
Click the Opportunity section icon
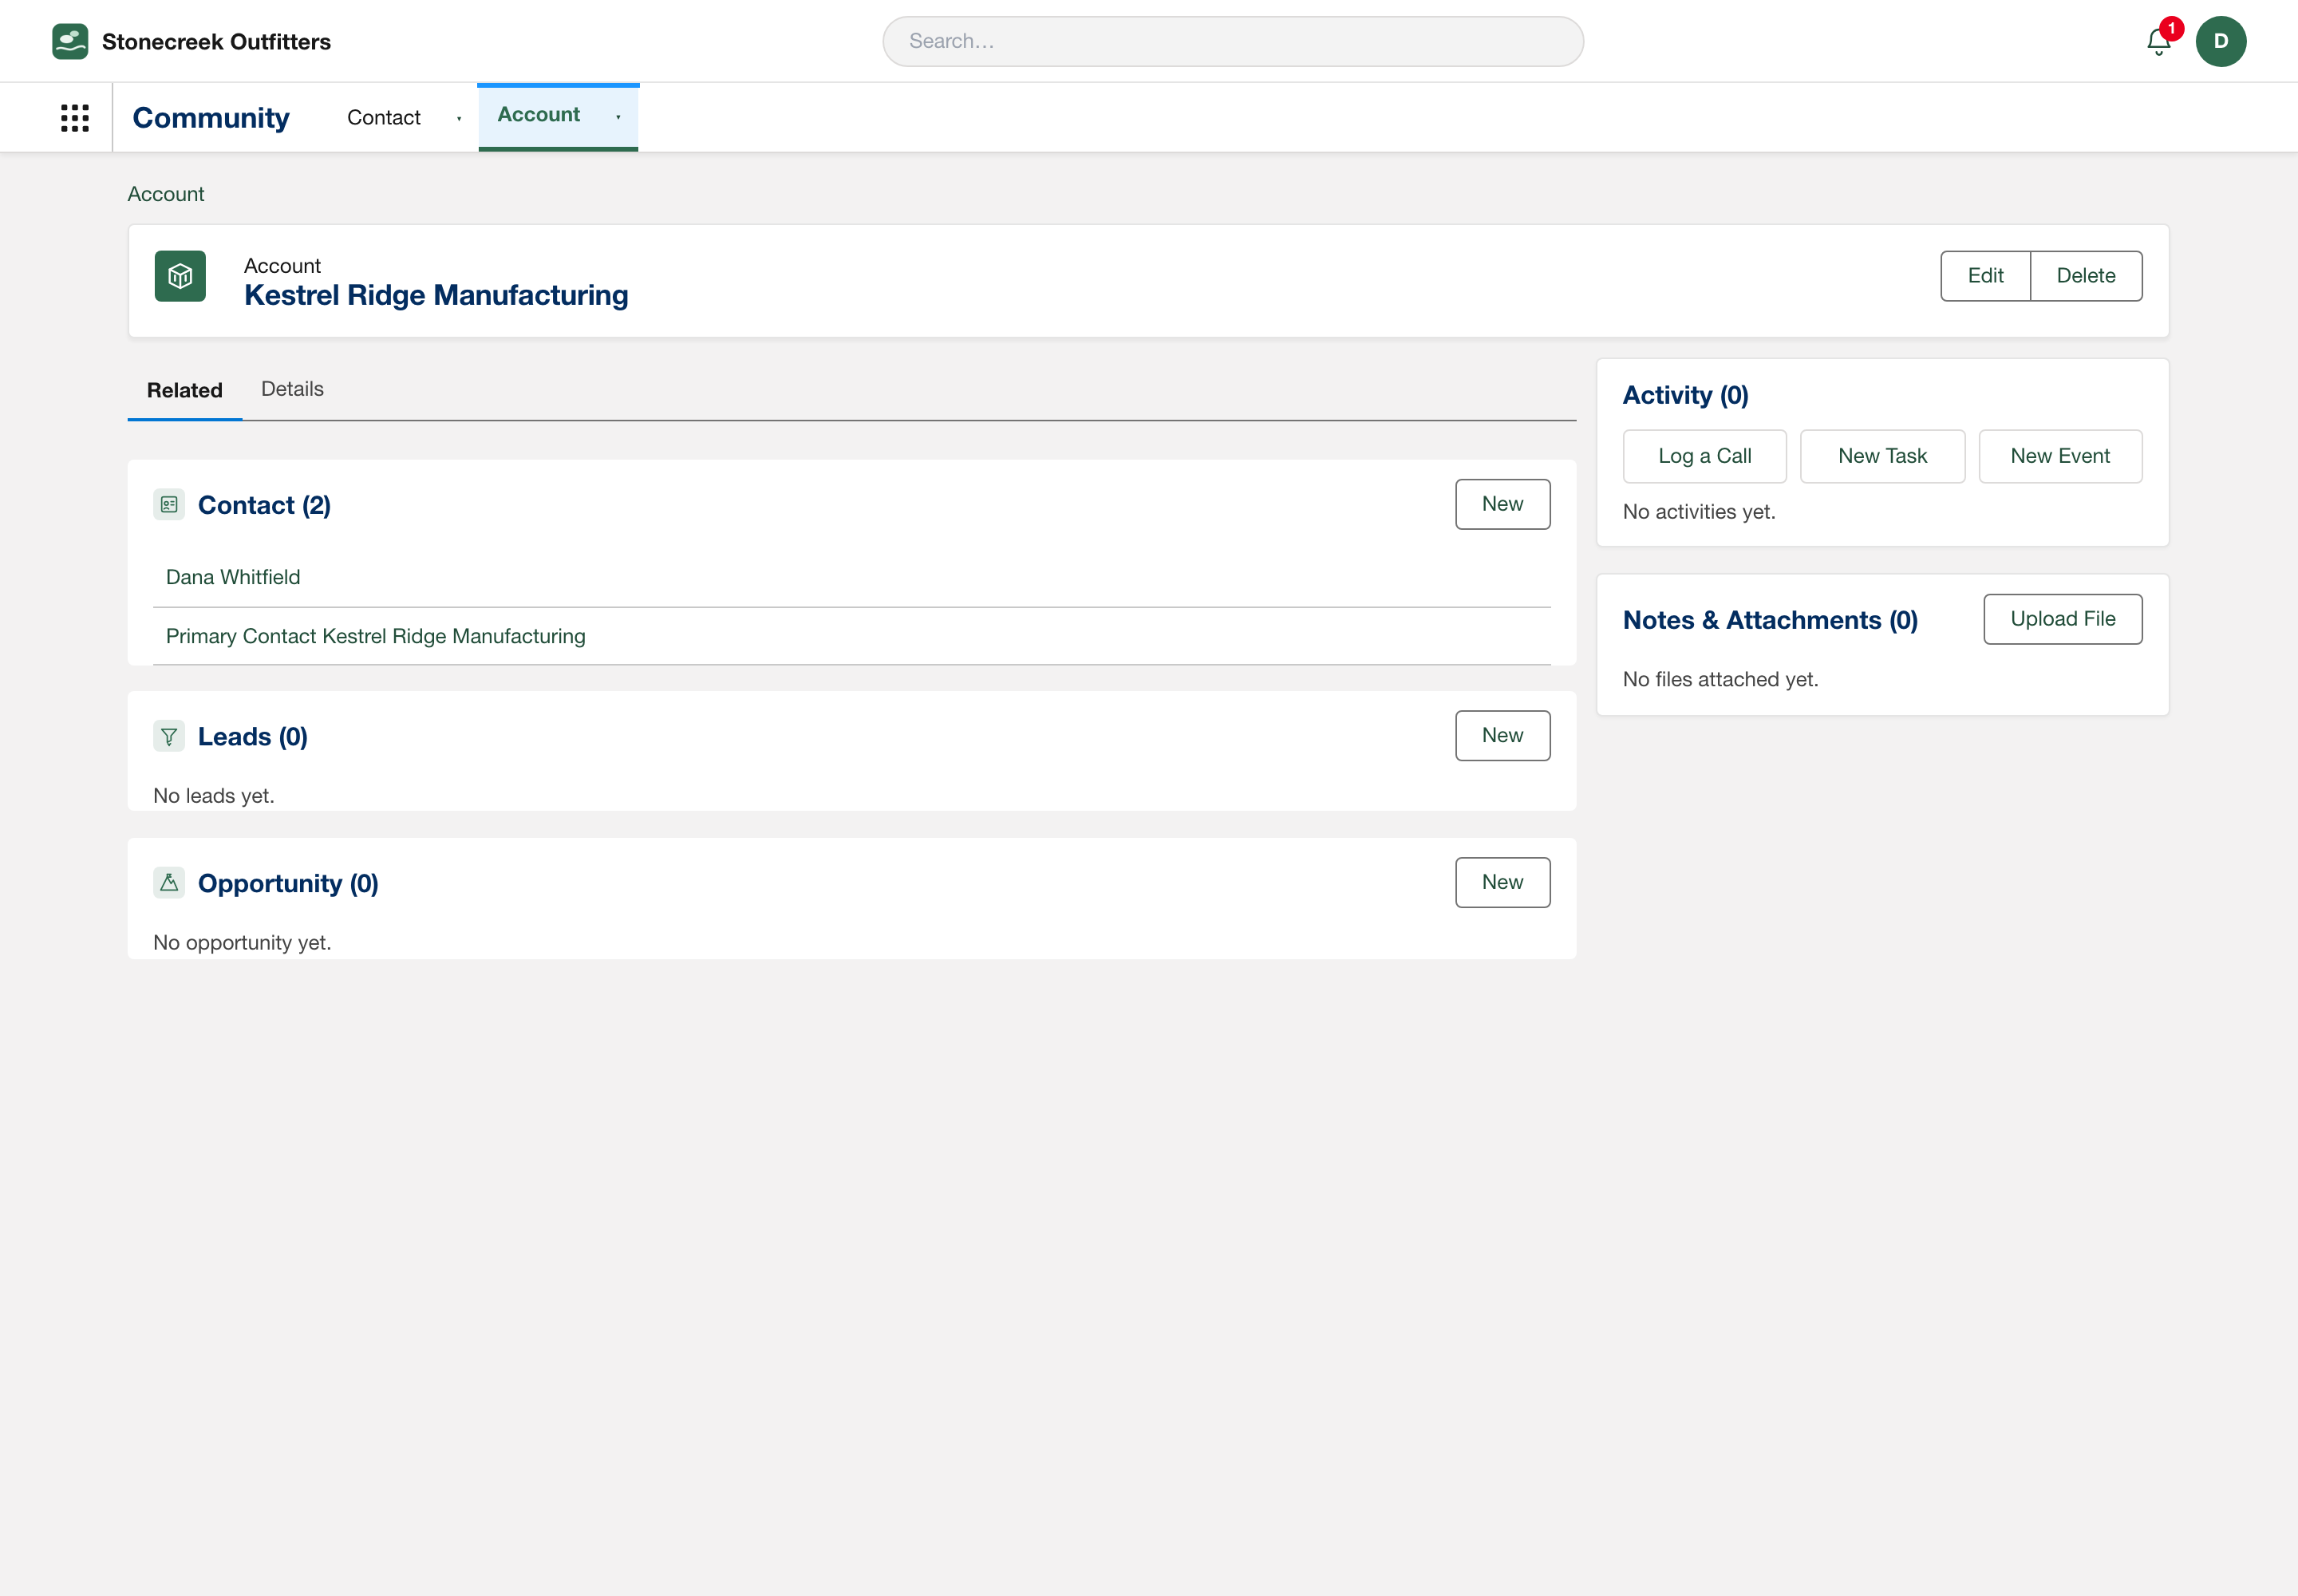point(169,883)
